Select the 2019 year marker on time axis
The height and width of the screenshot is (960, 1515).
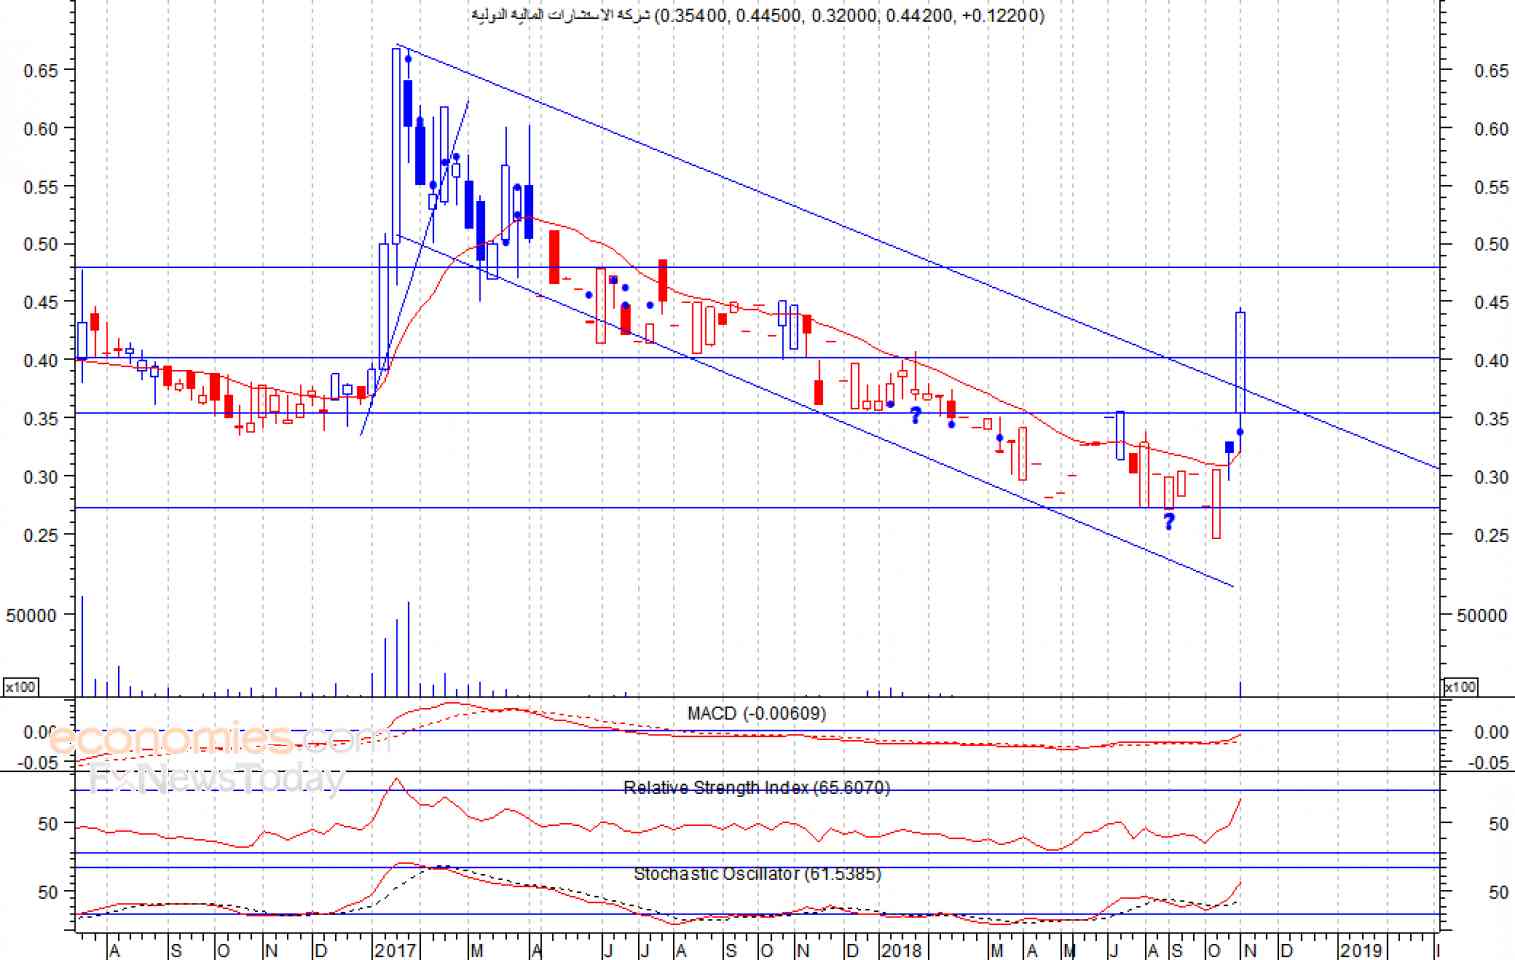coord(1361,950)
